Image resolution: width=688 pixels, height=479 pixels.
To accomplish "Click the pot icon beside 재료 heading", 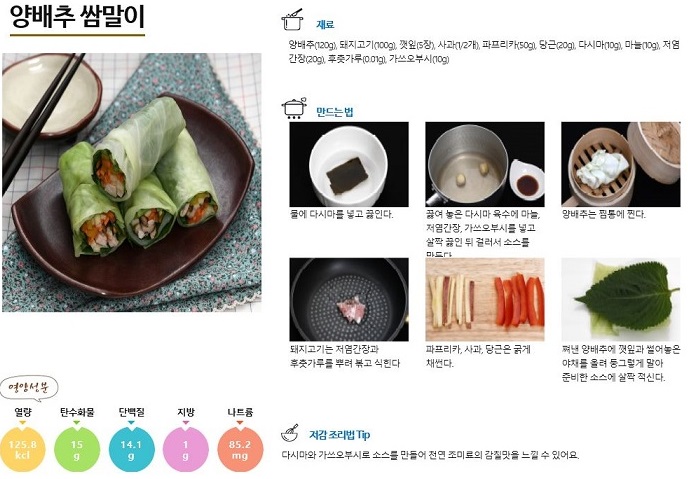I will point(293,20).
